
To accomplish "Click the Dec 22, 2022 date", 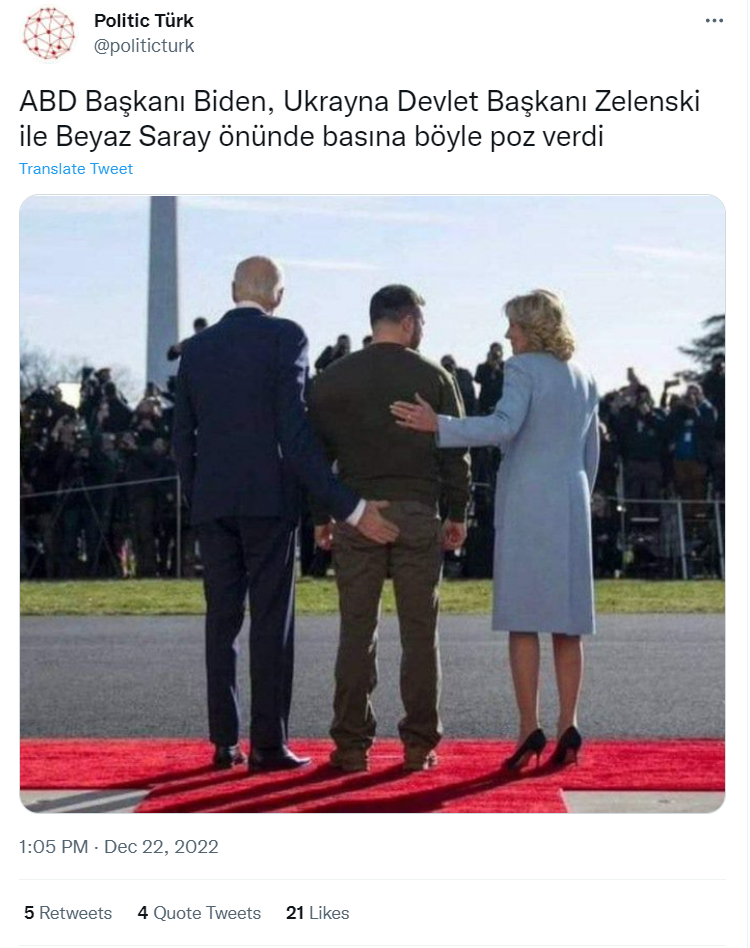I will pyautogui.click(x=161, y=846).
